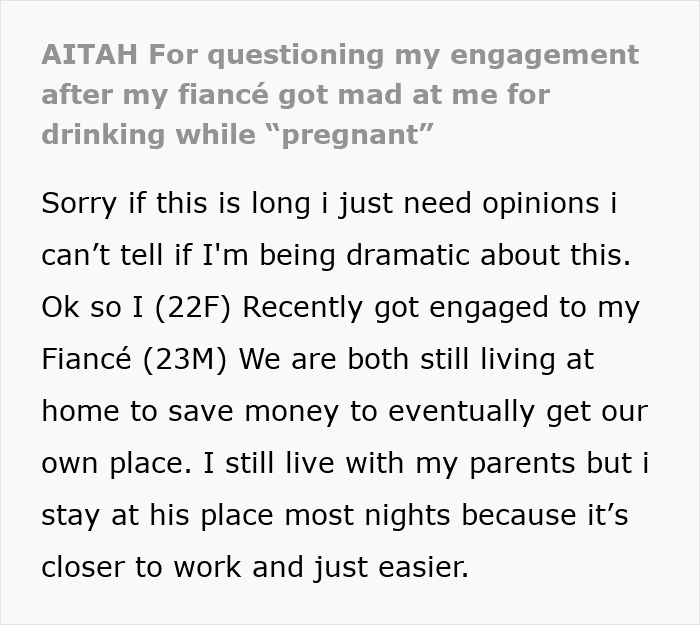This screenshot has height=625, width=700.
Task: Click the quoted word "pregnant" in the title
Action: (352, 136)
